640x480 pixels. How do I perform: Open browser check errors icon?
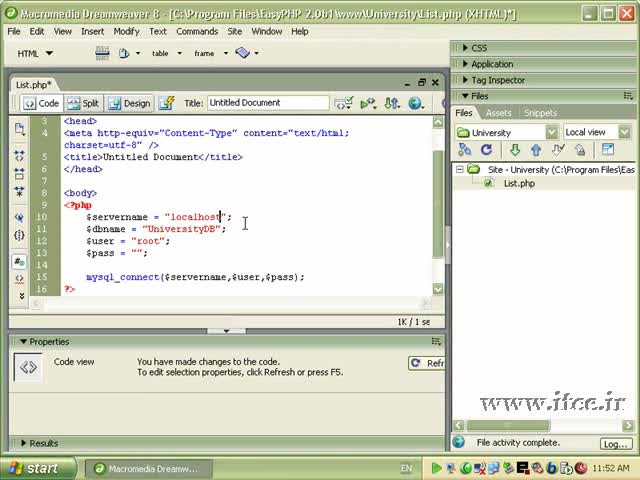pyautogui.click(x=343, y=103)
